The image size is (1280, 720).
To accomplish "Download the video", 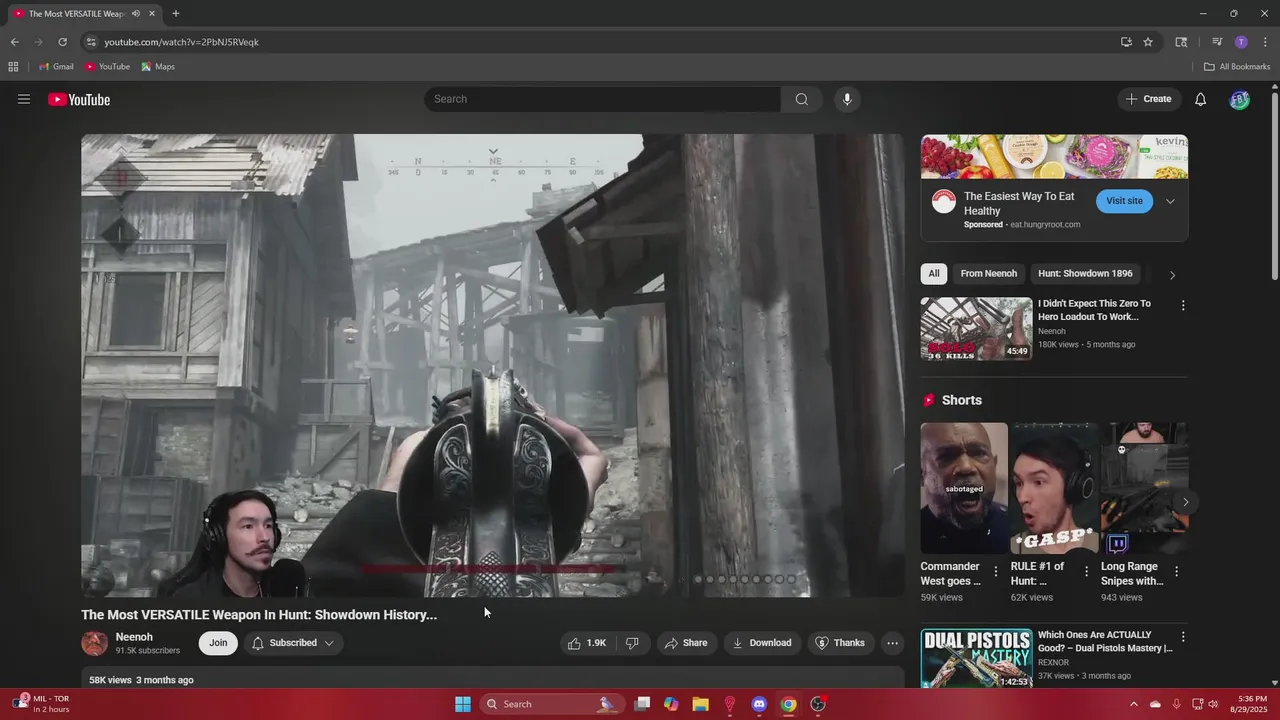I will (762, 643).
